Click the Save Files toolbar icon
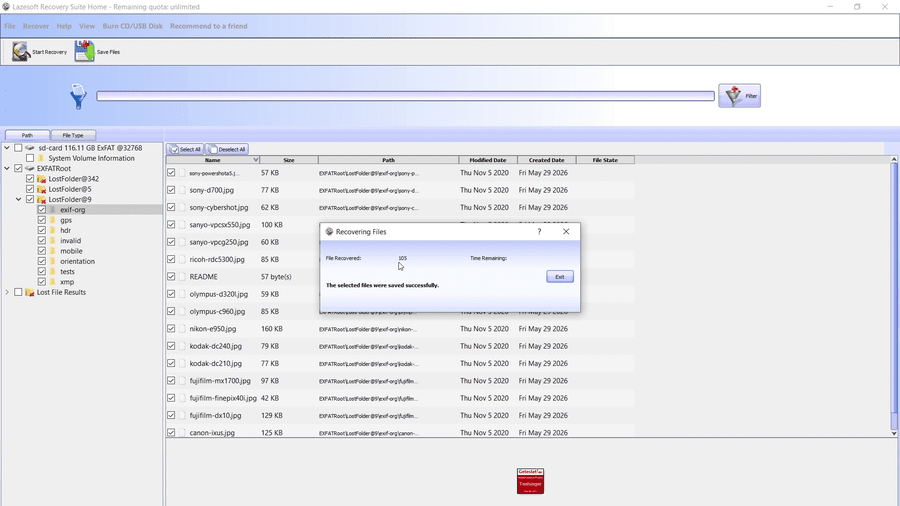This screenshot has width=900, height=506. 84,51
